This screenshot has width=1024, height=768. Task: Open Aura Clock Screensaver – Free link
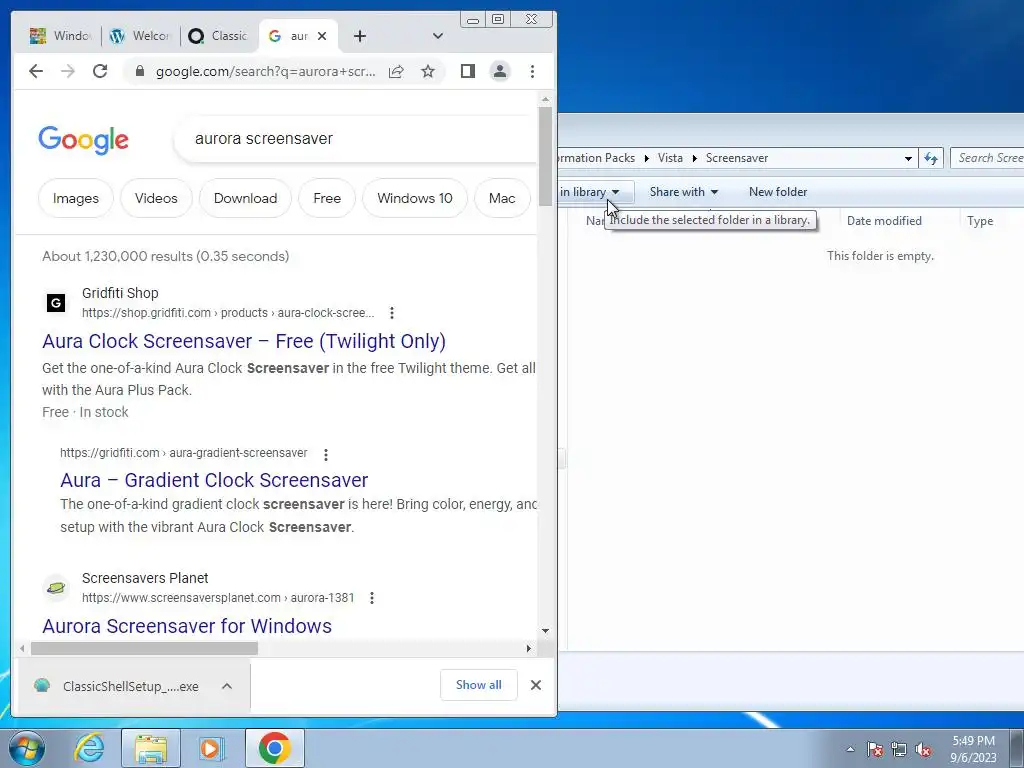pyautogui.click(x=244, y=341)
